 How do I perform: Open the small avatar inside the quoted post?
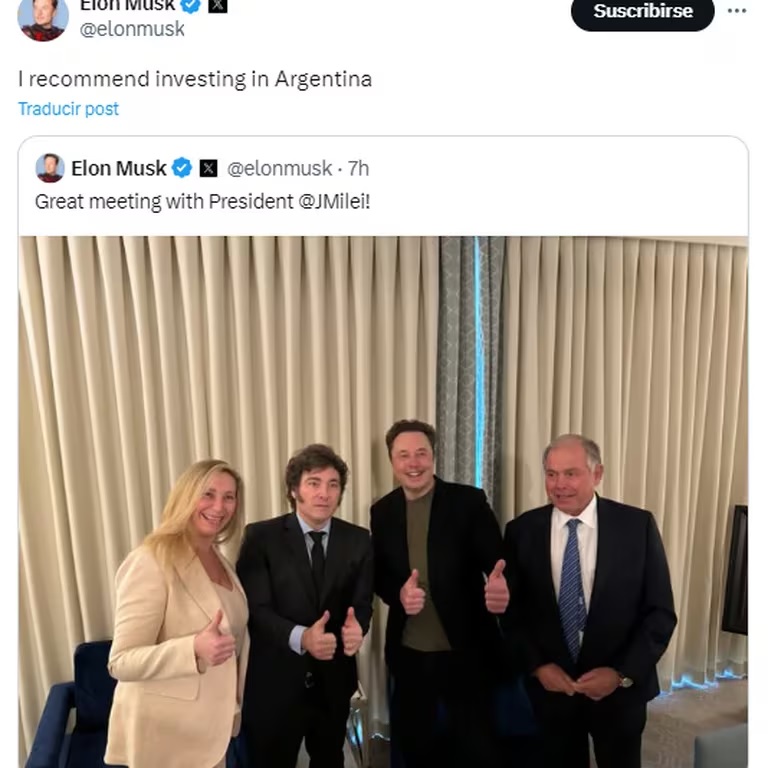point(50,168)
